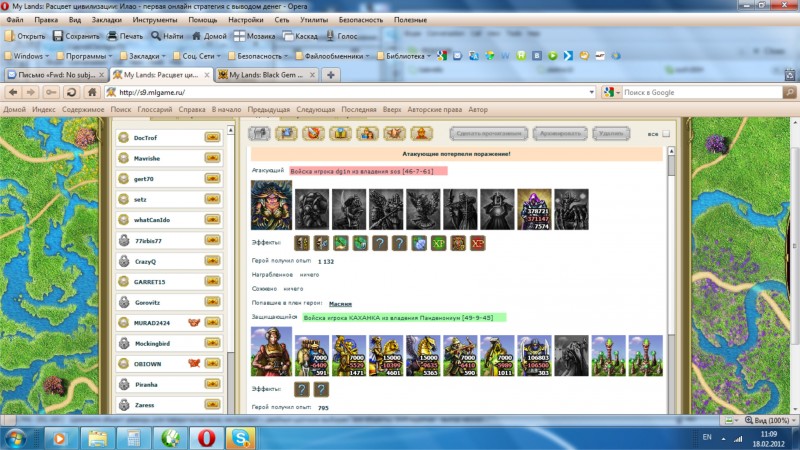
Task: Open the Инструменты menu
Action: pyautogui.click(x=155, y=19)
